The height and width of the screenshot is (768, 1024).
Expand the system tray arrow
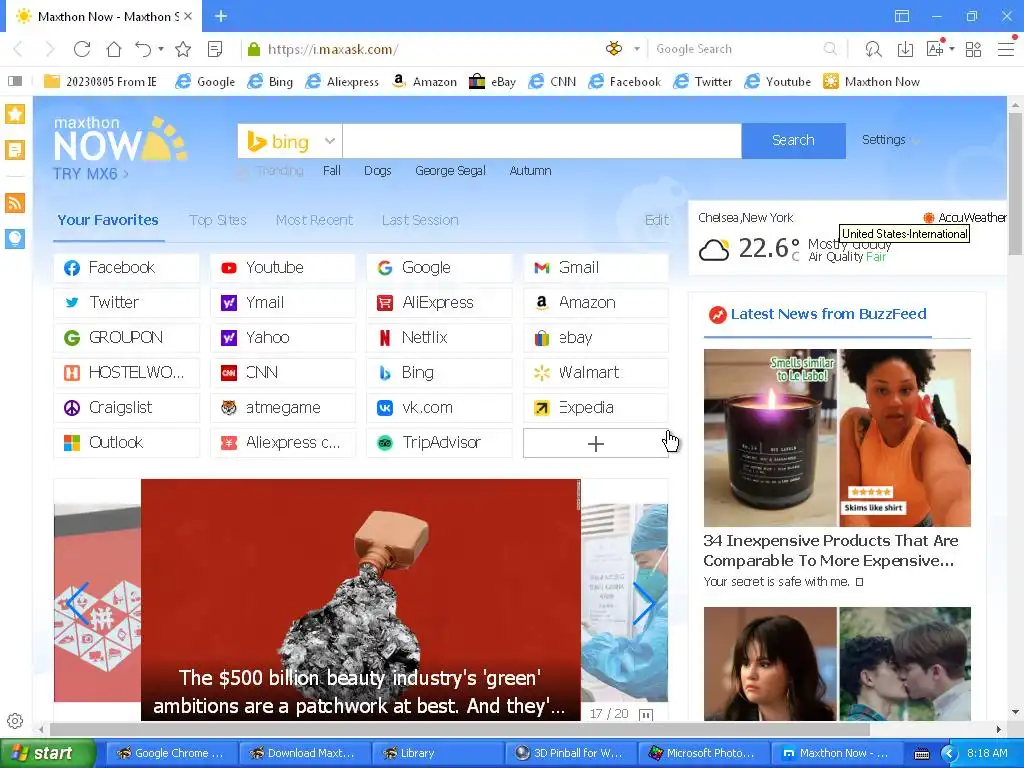pos(949,753)
